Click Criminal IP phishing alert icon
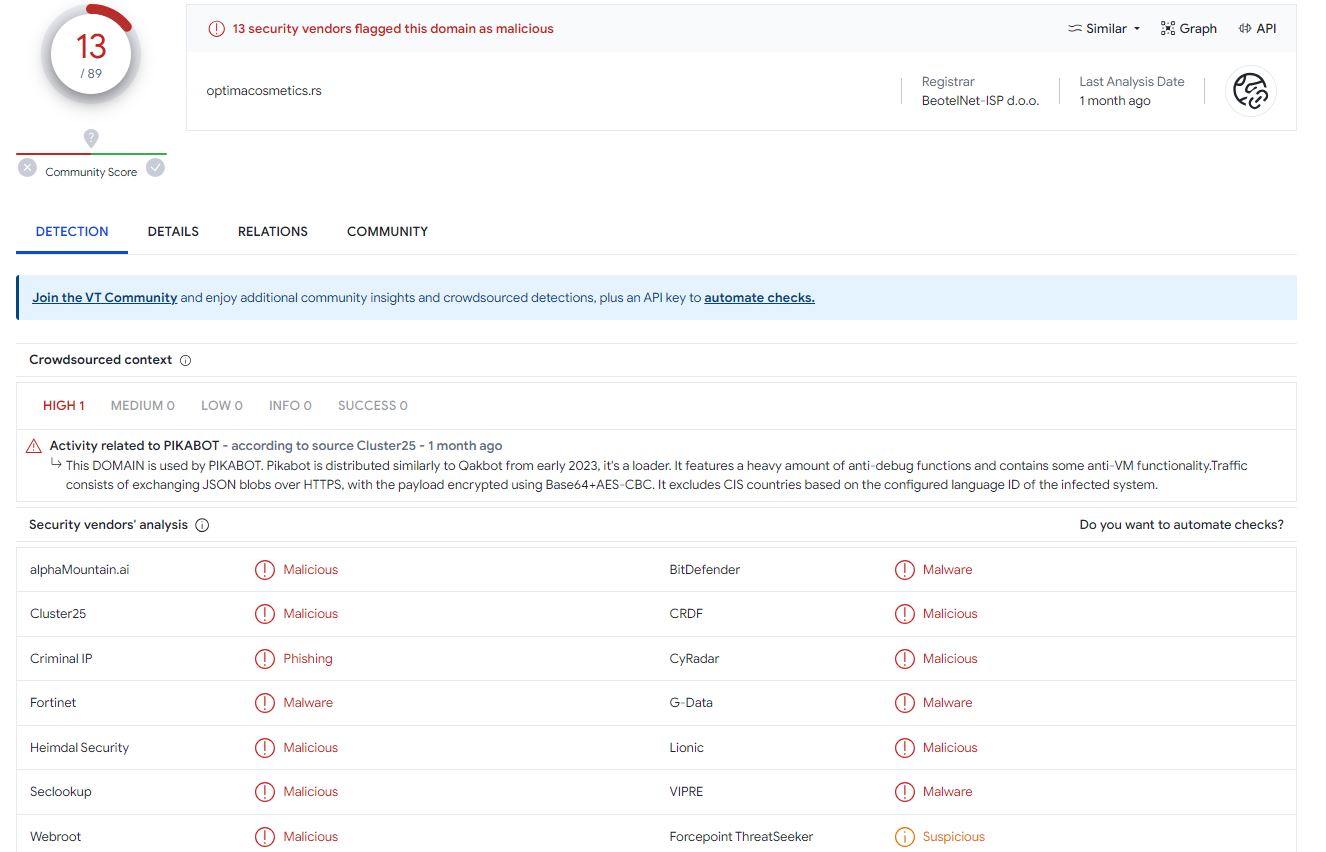1326x852 pixels. click(x=264, y=659)
